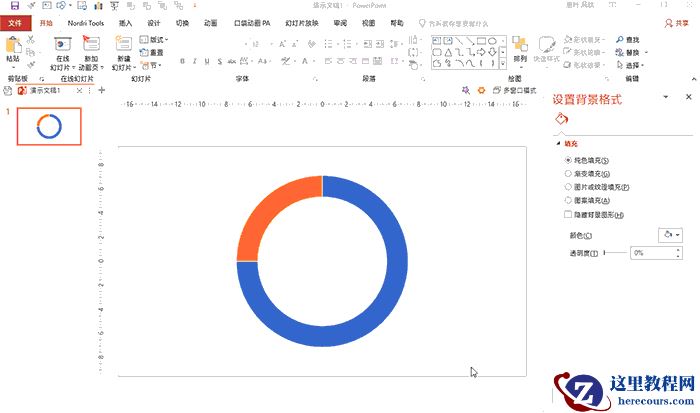Select the right arrow shape in gallery

[x=481, y=52]
